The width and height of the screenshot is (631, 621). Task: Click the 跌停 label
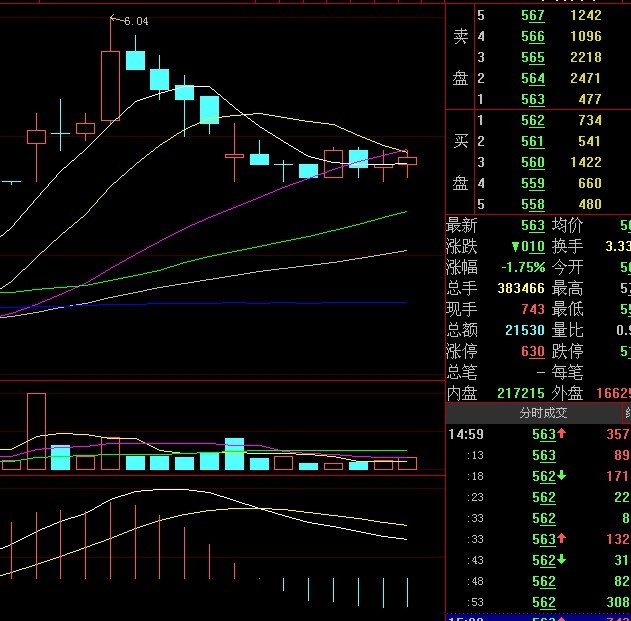[x=567, y=351]
